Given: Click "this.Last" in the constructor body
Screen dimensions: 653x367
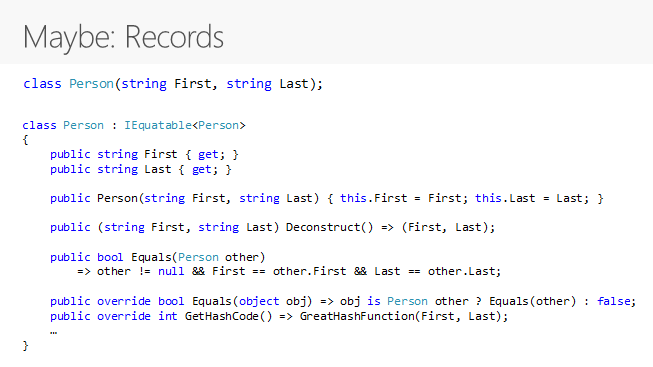Looking at the screenshot, I should (505, 198).
